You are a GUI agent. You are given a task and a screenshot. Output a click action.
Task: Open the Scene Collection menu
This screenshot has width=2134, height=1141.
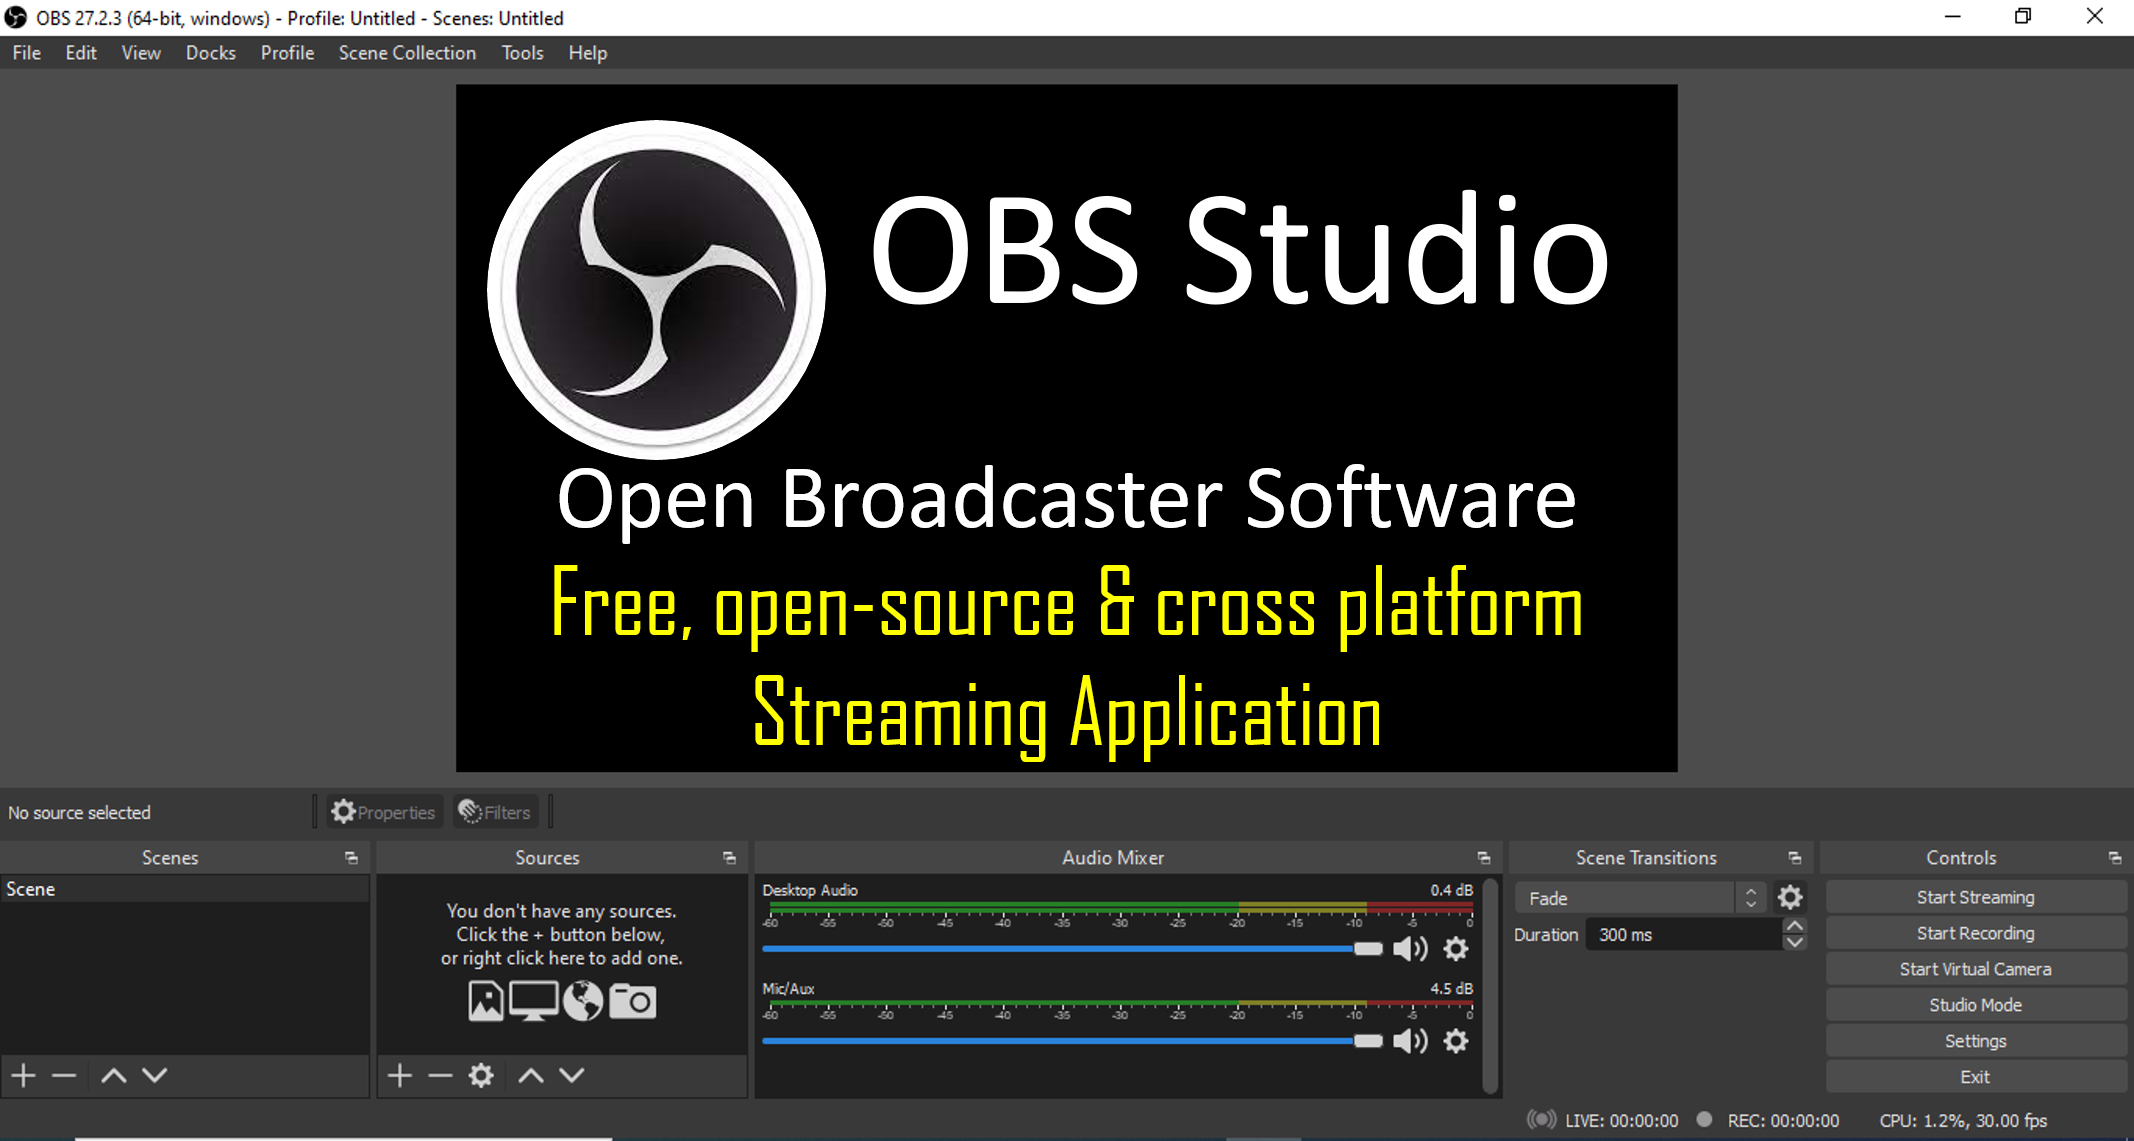pyautogui.click(x=407, y=52)
